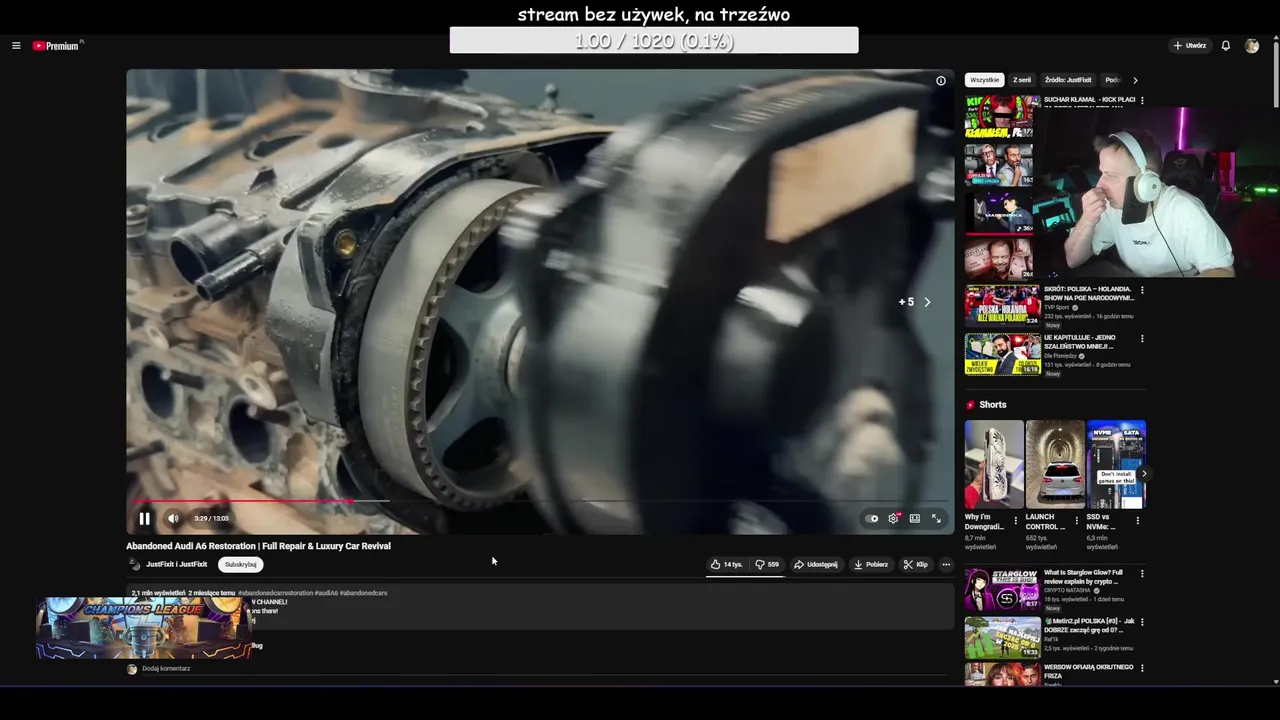Open LAUNCH CONTROL short thumbnail
Image resolution: width=1280 pixels, height=720 pixels.
pos(1055,464)
